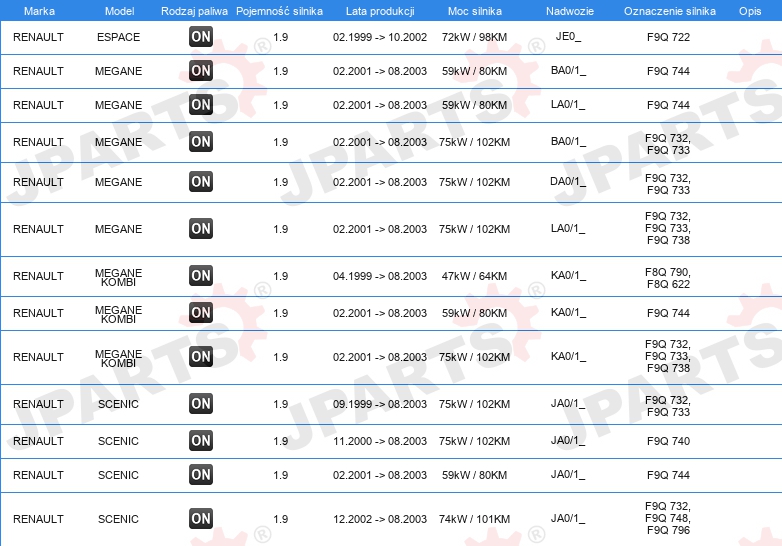Image resolution: width=782 pixels, height=546 pixels.
Task: Select the date range 12.2002 -> 08.2003
Action: click(x=380, y=519)
